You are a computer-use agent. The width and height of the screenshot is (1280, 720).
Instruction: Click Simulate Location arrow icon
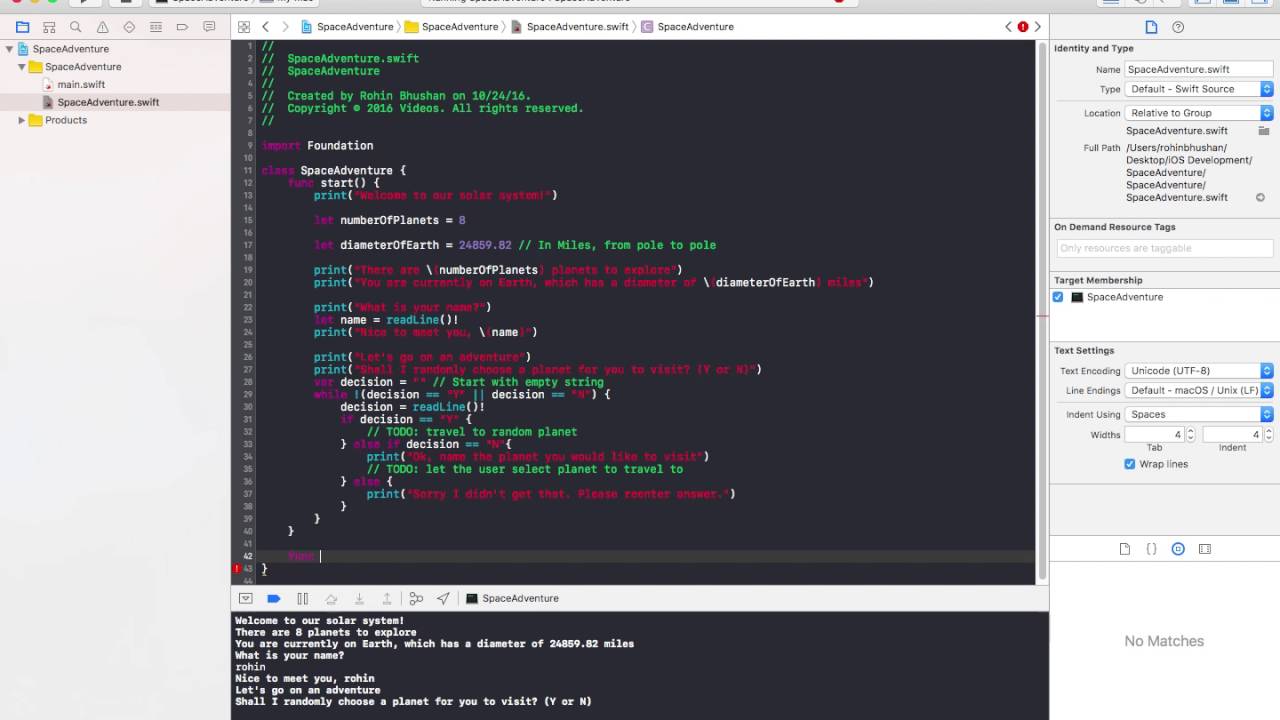click(x=443, y=598)
